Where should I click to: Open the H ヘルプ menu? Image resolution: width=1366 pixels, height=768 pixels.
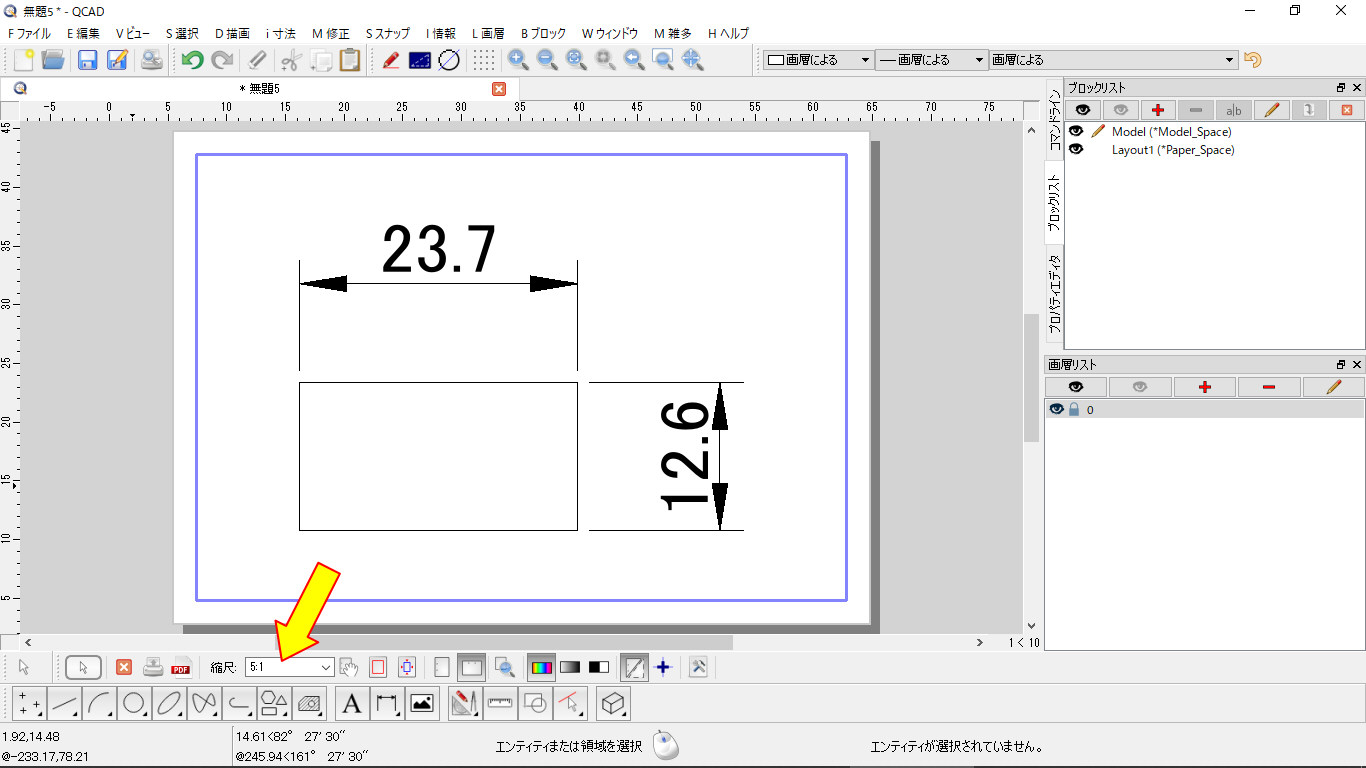click(728, 33)
